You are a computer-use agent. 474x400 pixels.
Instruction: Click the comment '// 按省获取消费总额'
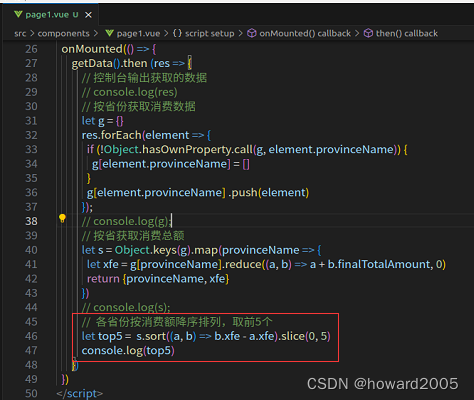click(133, 235)
